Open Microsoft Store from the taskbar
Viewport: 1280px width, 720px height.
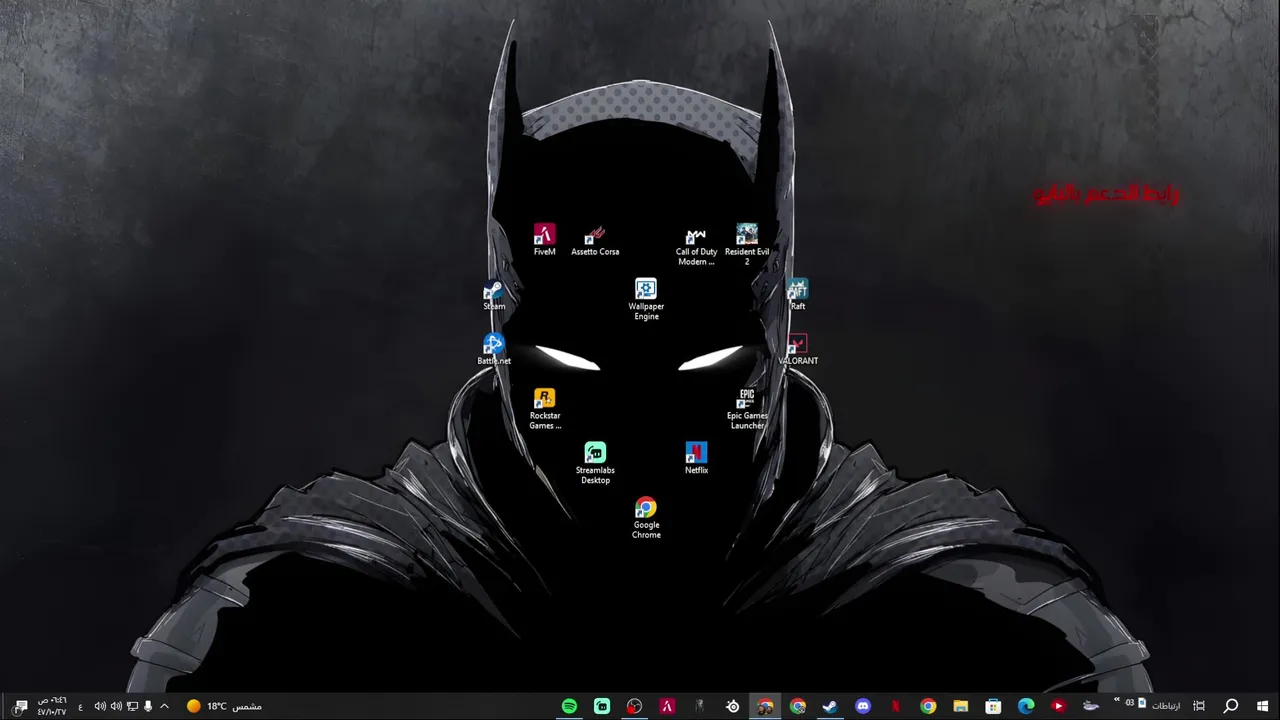point(993,706)
